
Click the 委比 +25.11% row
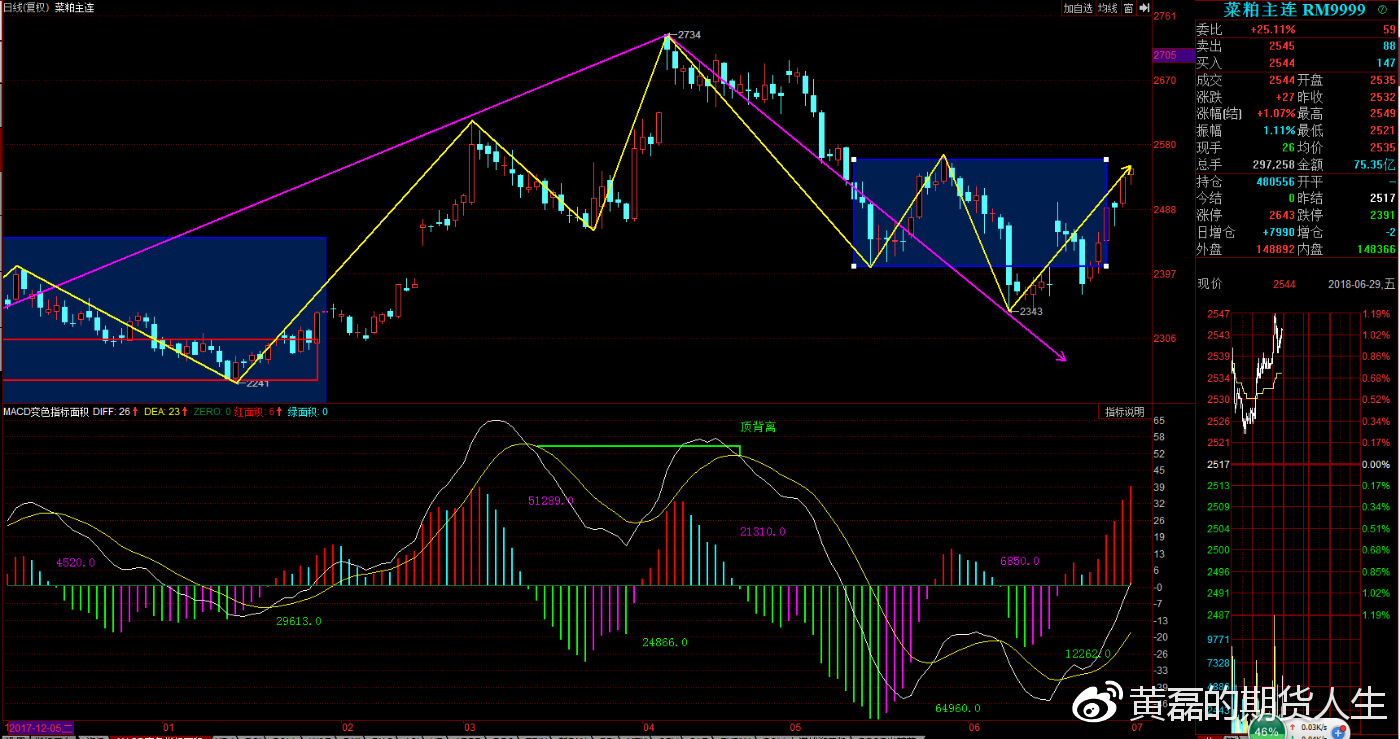(1296, 30)
